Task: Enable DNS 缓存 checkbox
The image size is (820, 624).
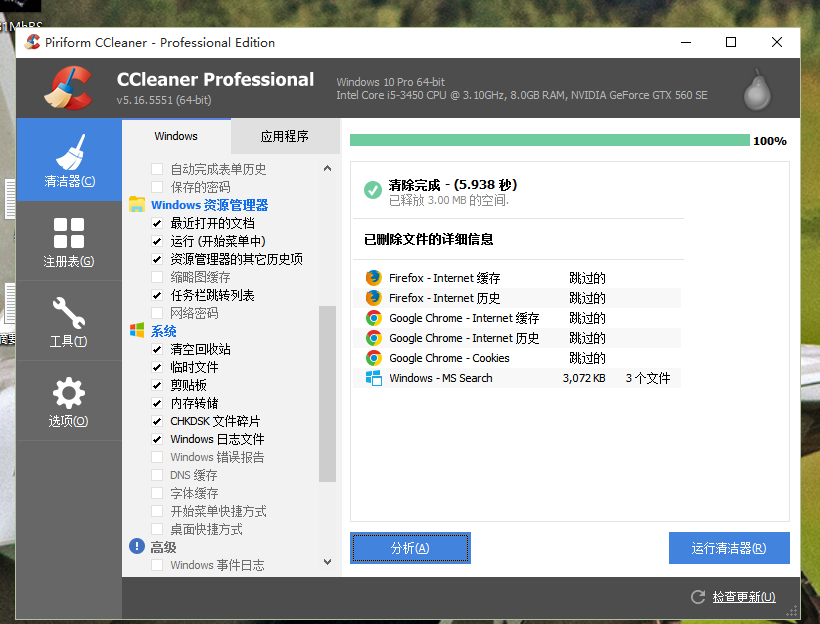Action: coord(157,475)
